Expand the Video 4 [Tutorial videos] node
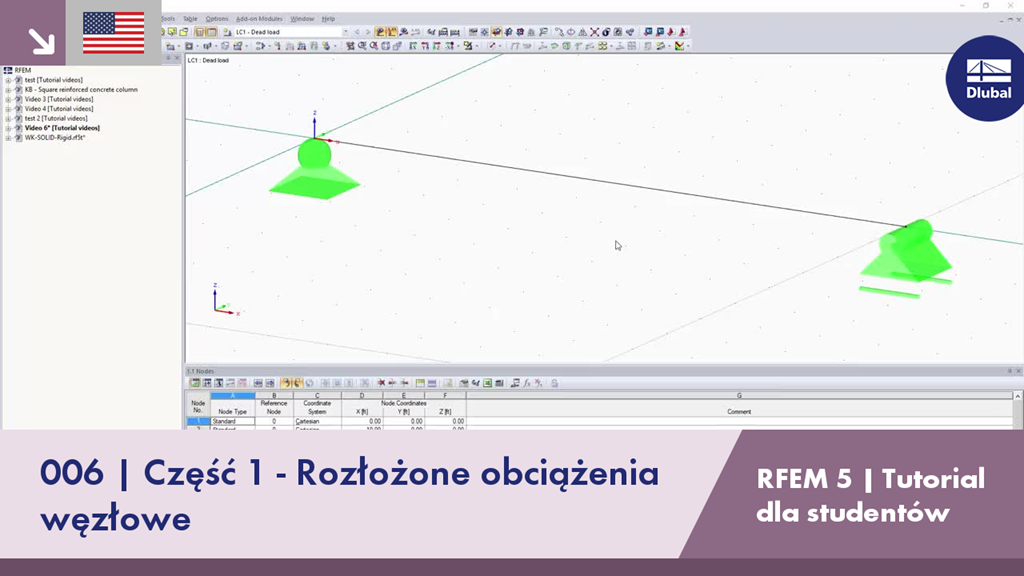The width and height of the screenshot is (1024, 576). click(8, 109)
